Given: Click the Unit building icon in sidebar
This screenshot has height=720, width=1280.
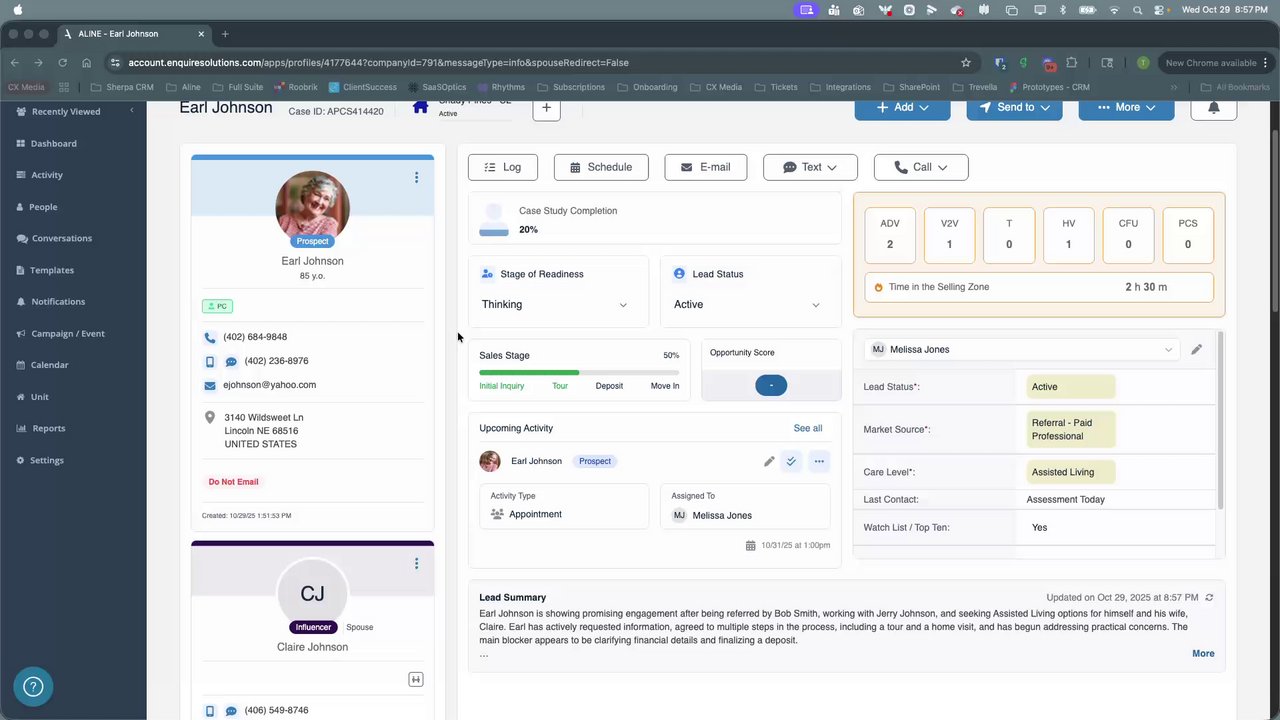Looking at the screenshot, I should (20, 397).
